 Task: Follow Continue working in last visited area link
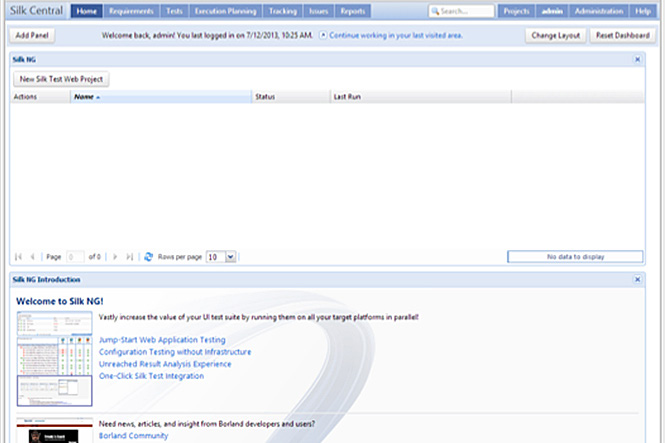coord(396,35)
